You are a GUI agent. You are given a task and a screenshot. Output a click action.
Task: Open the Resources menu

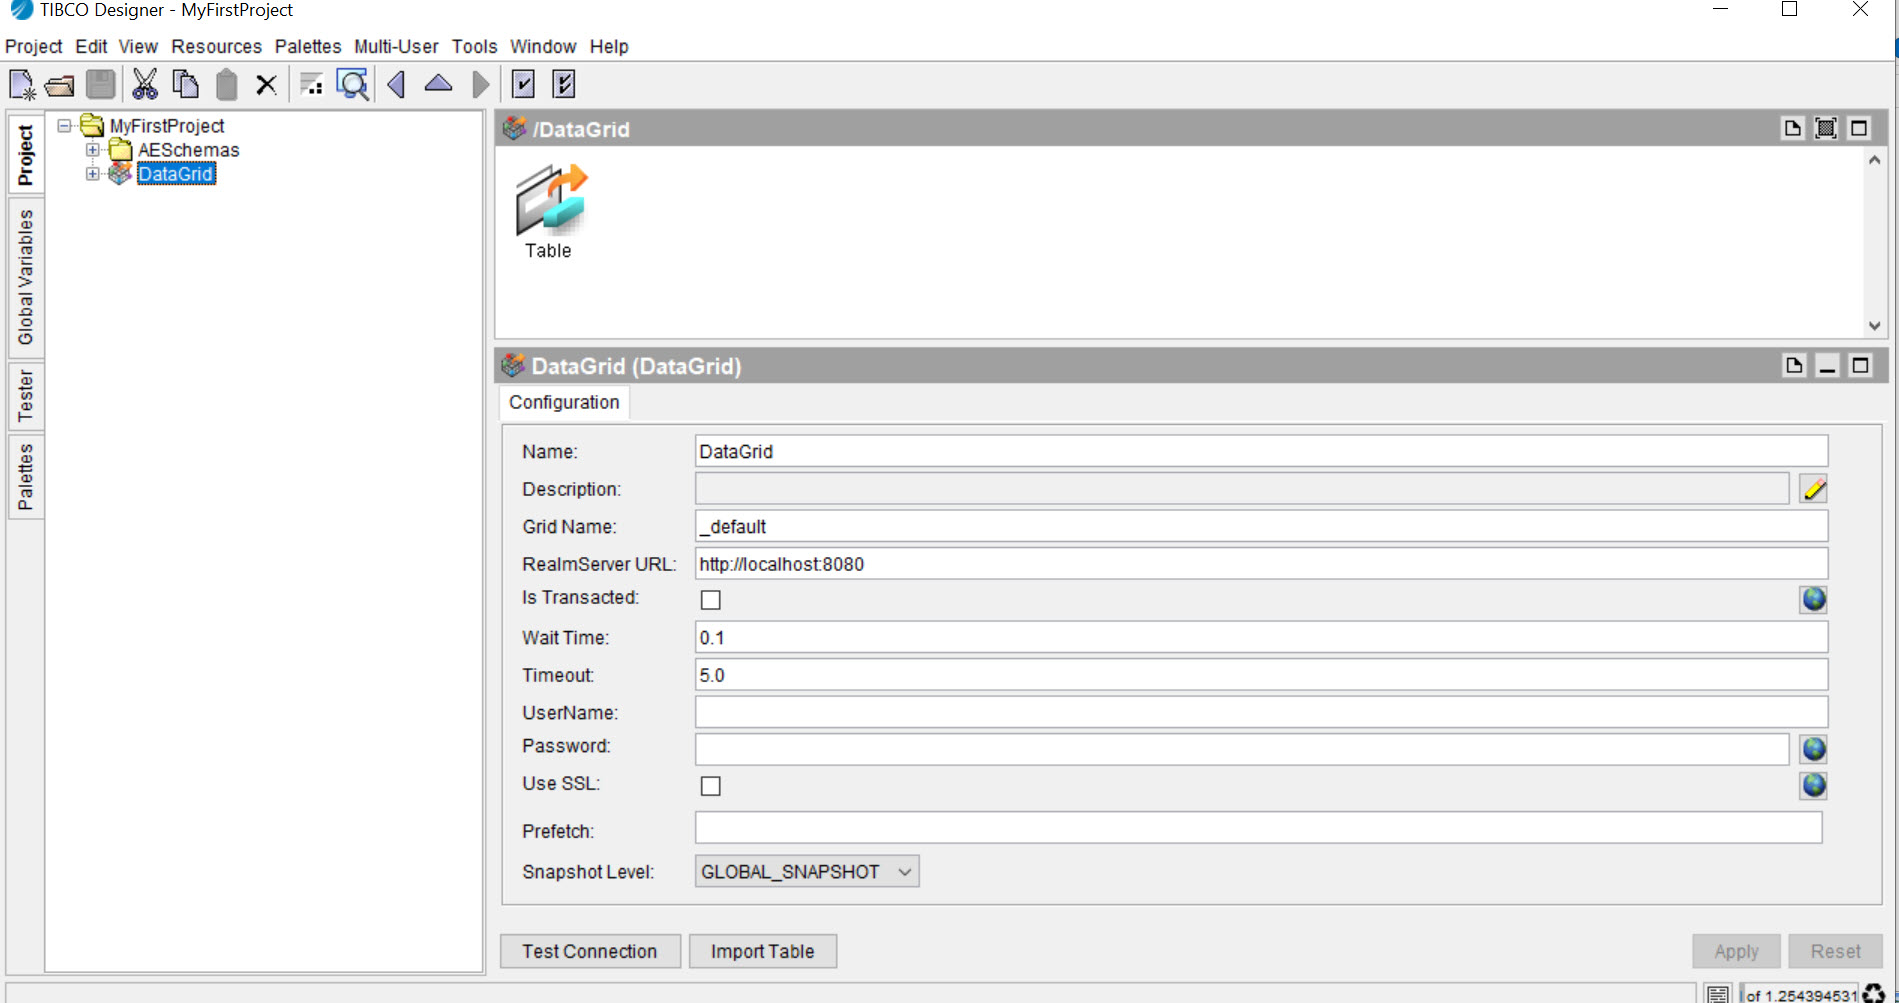pyautogui.click(x=216, y=46)
